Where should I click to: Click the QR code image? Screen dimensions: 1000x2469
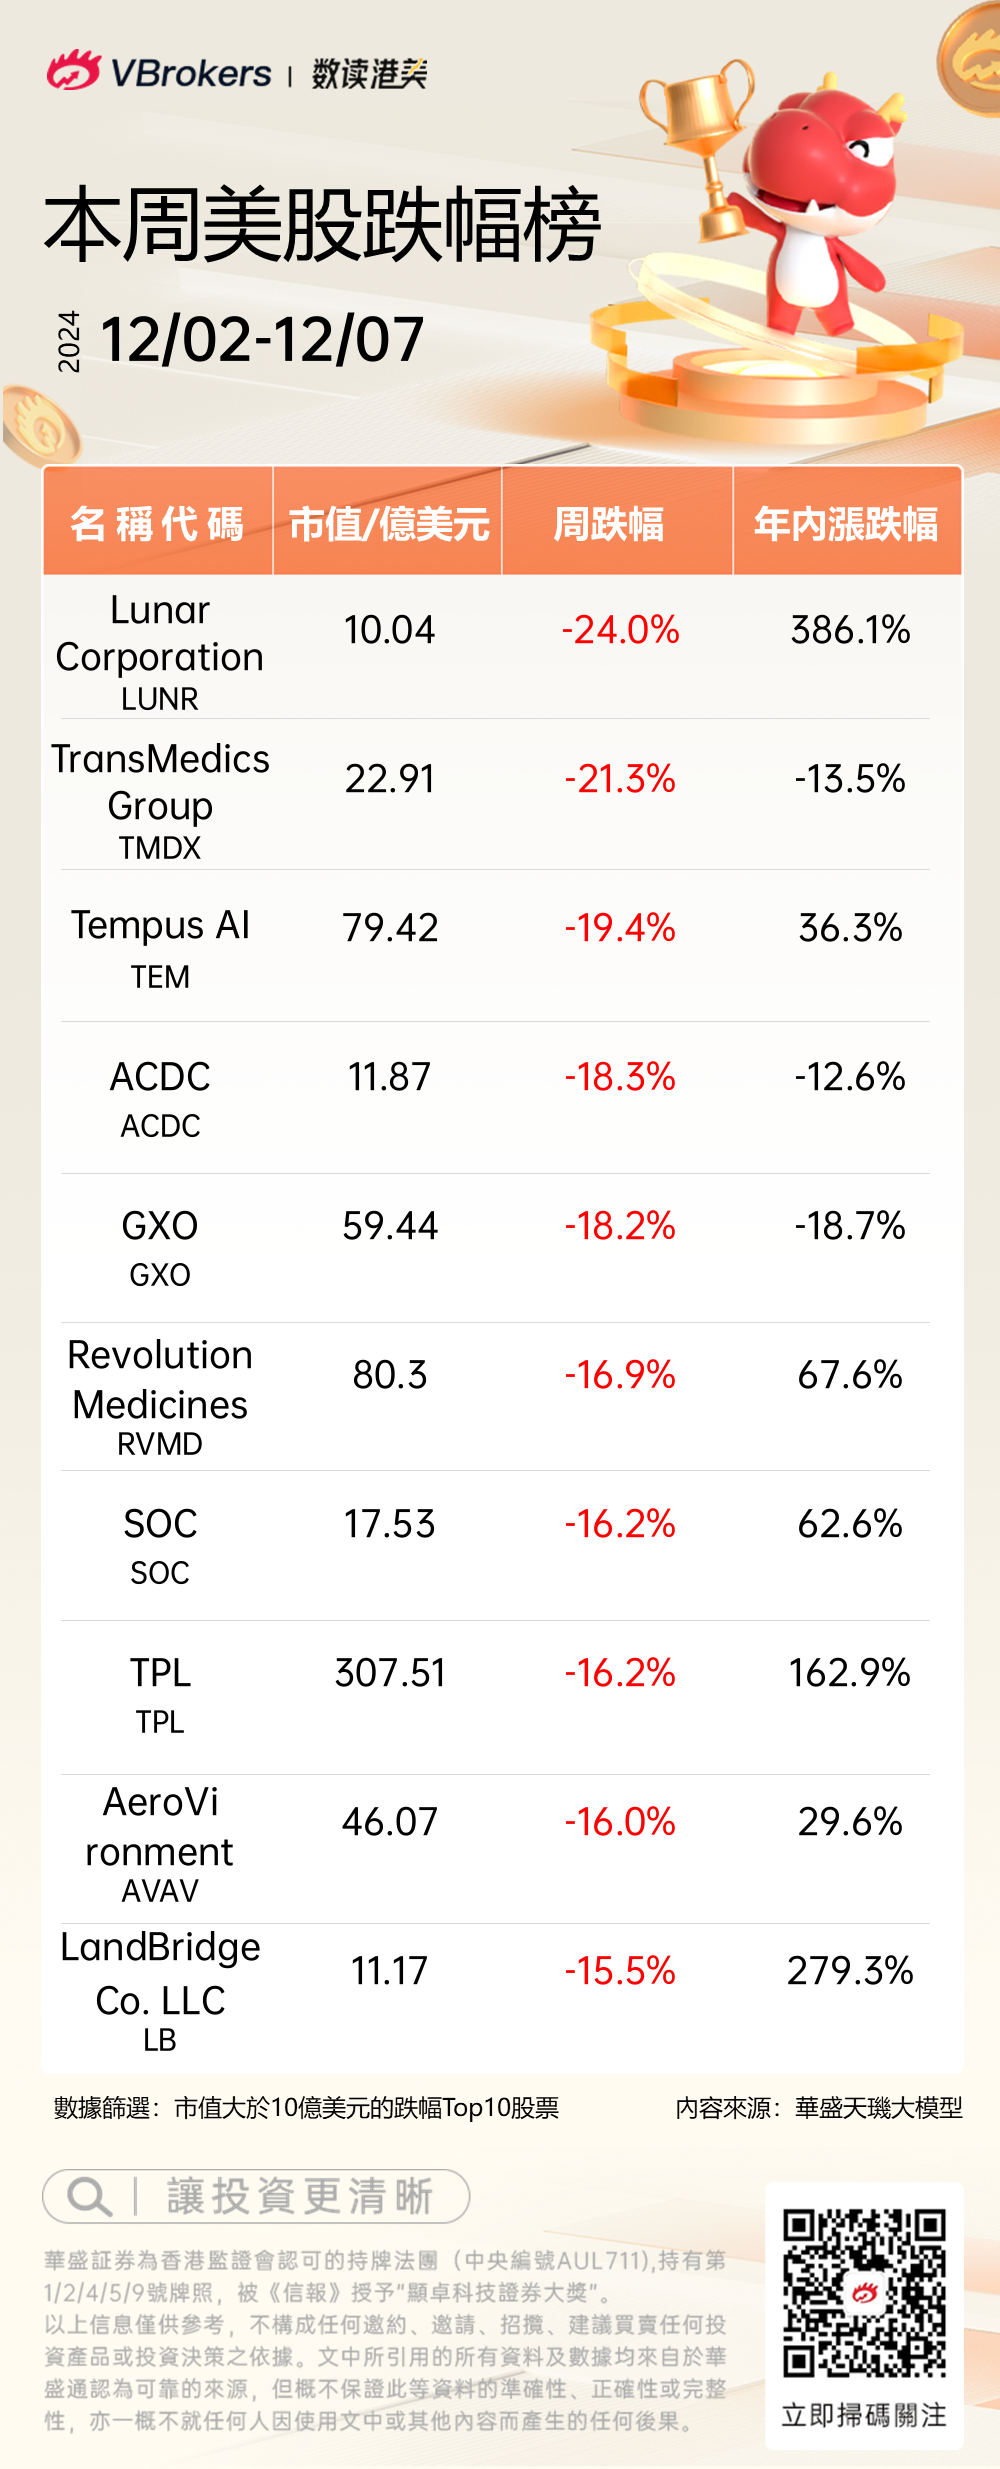coord(864,2292)
